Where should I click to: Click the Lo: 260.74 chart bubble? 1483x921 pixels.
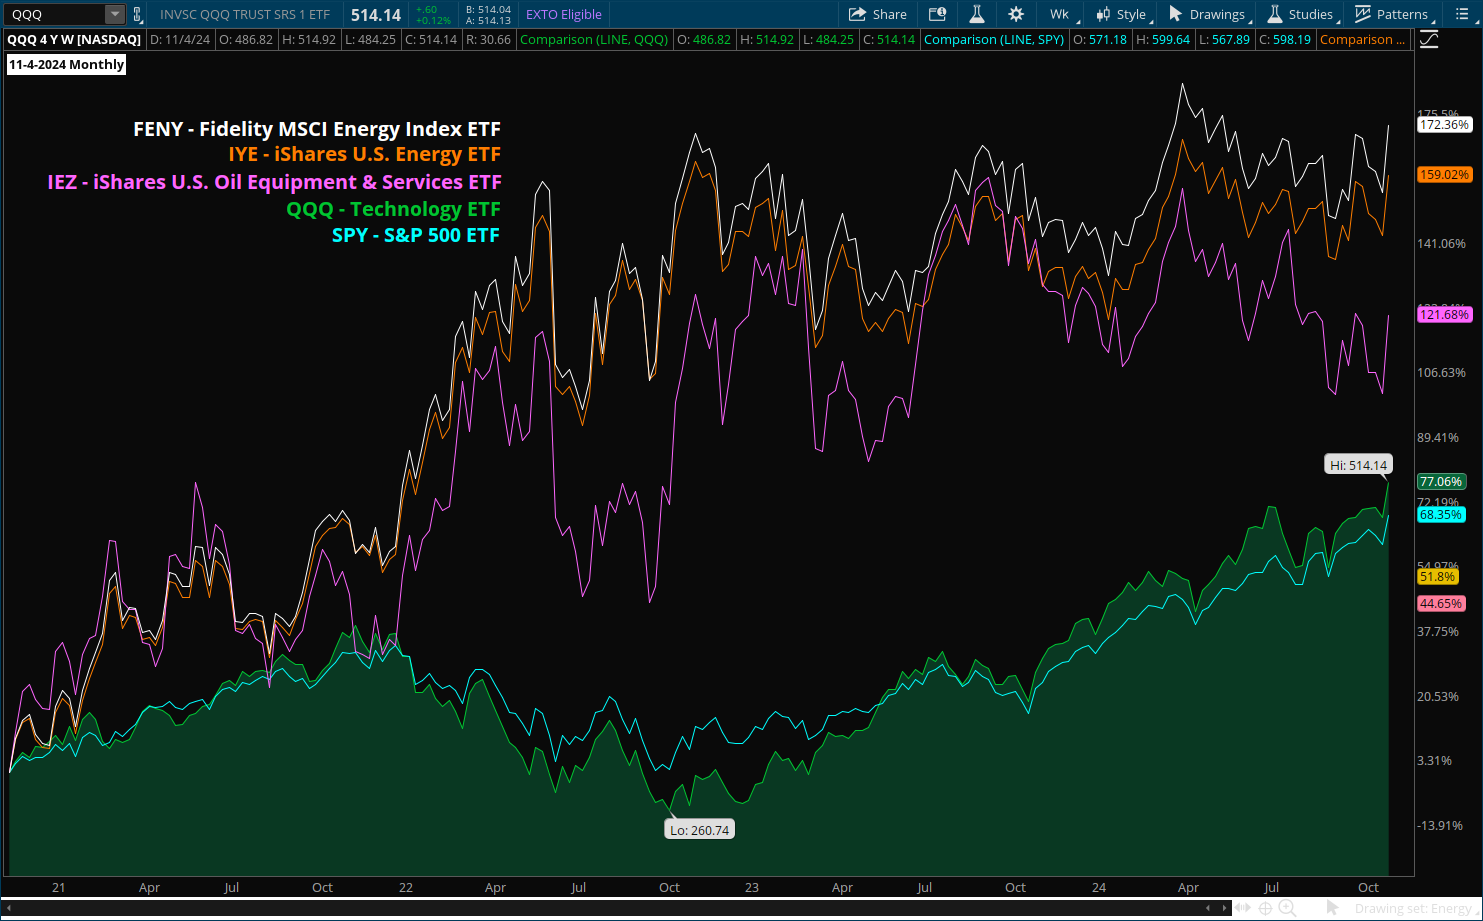point(700,830)
